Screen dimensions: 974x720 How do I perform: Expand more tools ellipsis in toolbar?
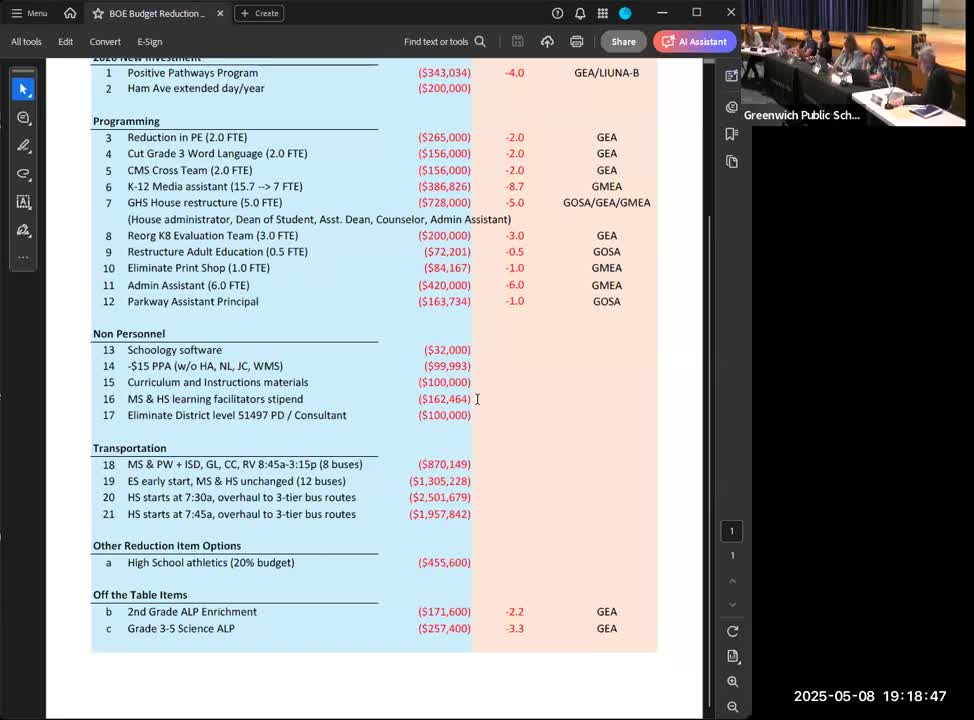tap(23, 257)
